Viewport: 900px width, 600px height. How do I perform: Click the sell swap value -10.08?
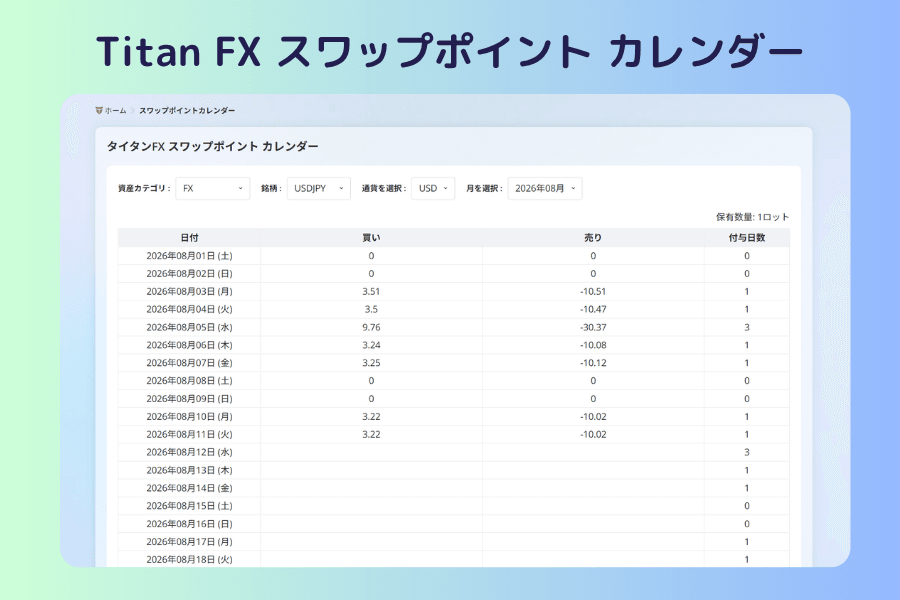tap(593, 345)
